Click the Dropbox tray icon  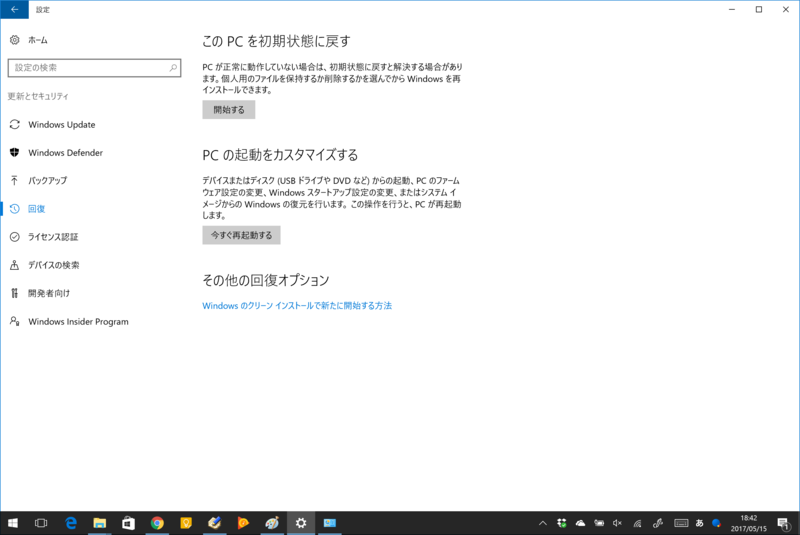pyautogui.click(x=562, y=523)
